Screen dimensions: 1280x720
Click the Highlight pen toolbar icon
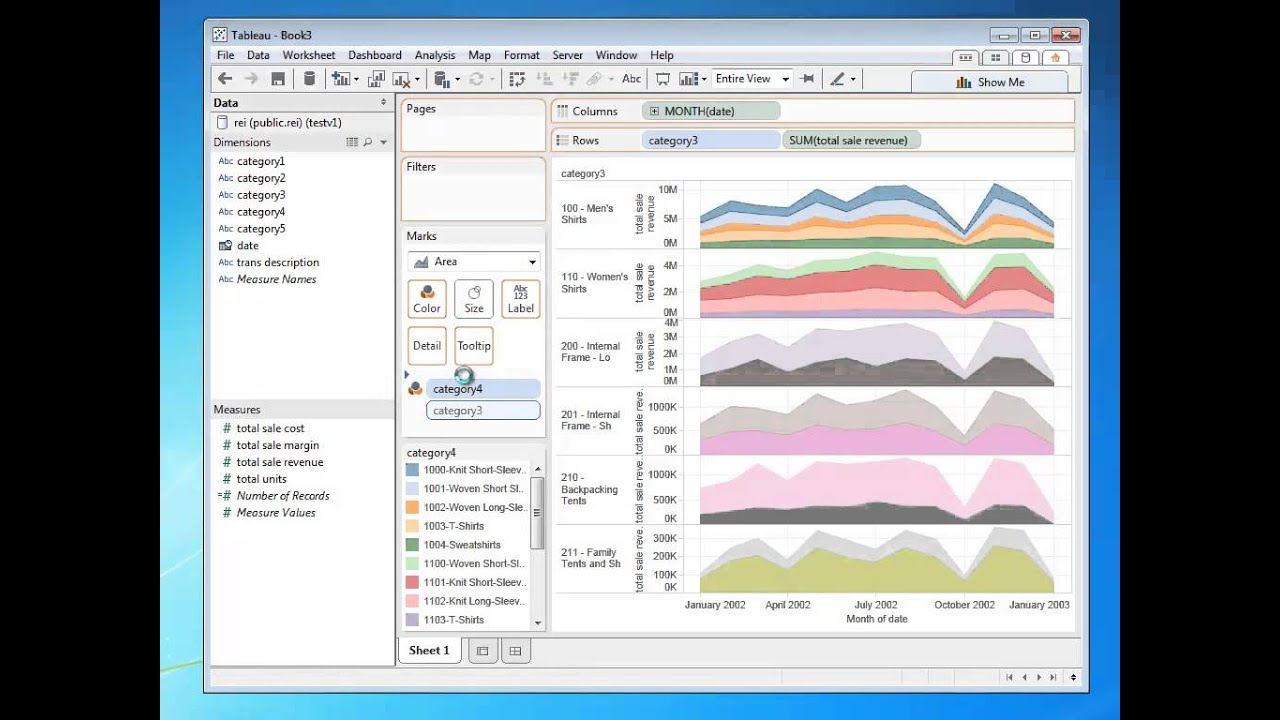838,79
